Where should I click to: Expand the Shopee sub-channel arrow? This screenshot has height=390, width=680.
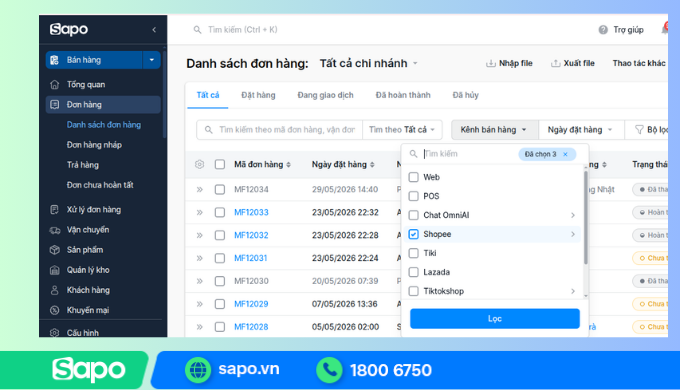coord(573,234)
